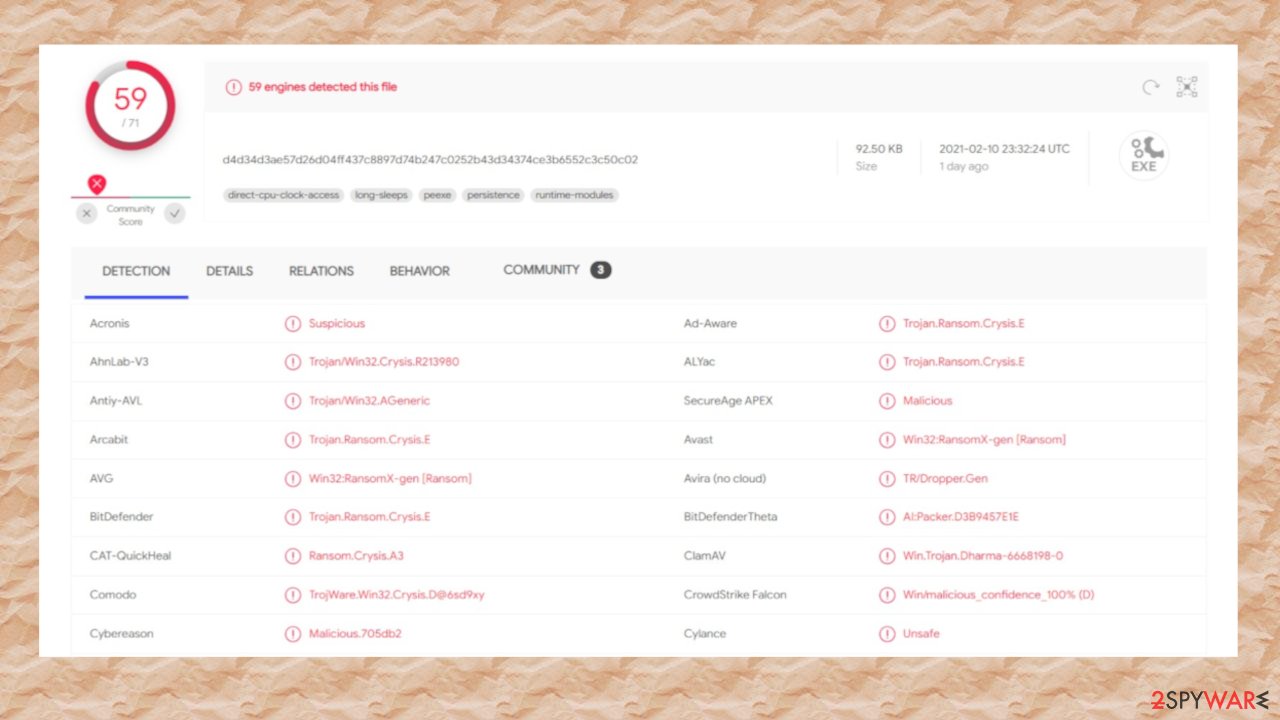This screenshot has width=1280, height=720.
Task: Click the COMMUNITY count badge showing 3
Action: 600,270
